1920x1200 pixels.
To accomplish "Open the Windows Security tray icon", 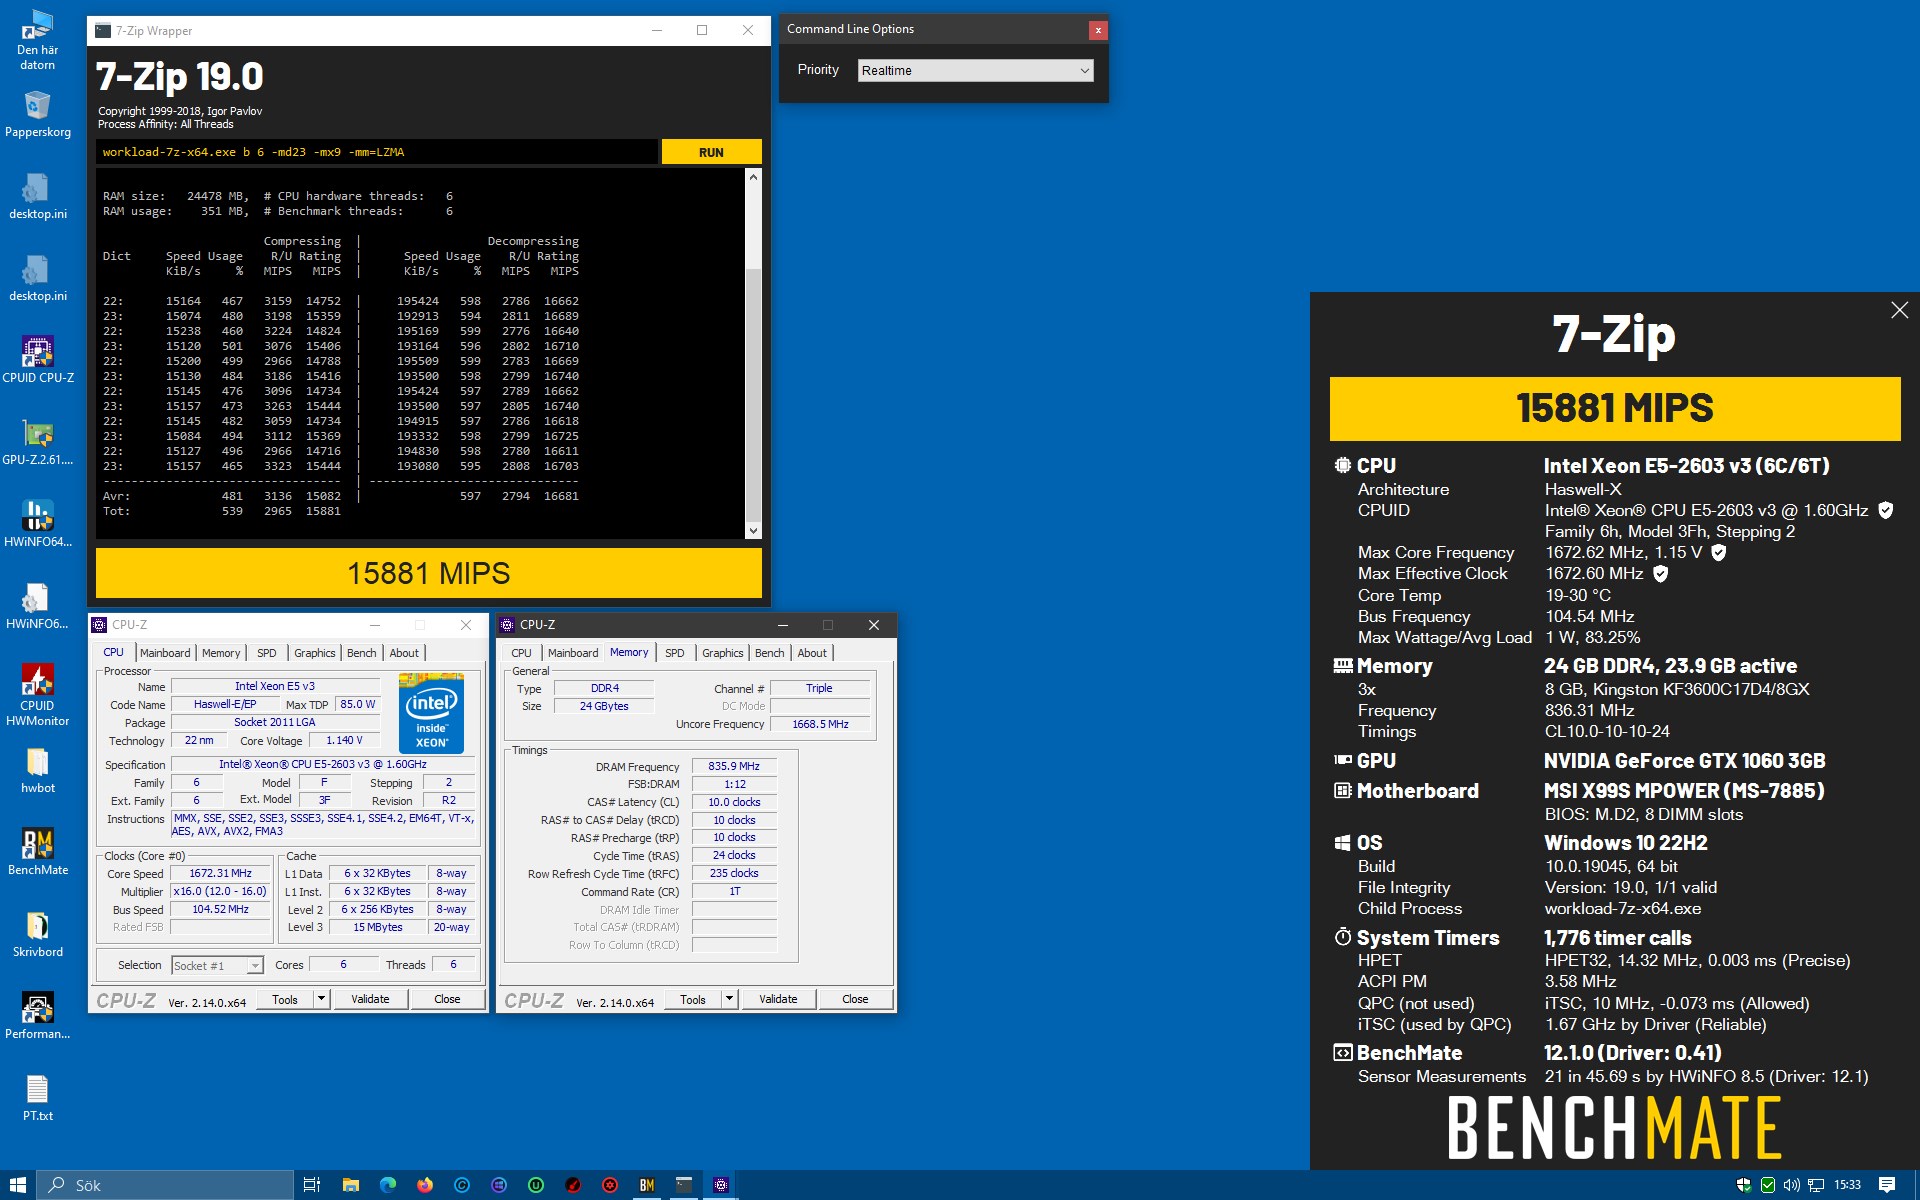I will click(1744, 1185).
